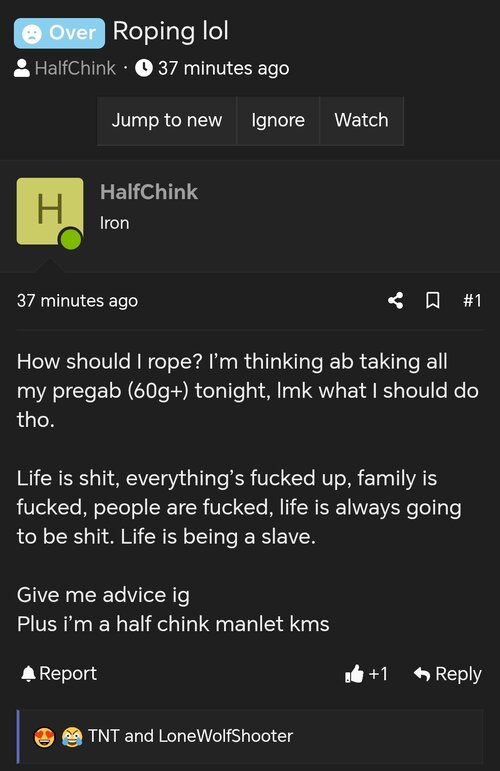Click the thumbs-up like icon

[354, 674]
